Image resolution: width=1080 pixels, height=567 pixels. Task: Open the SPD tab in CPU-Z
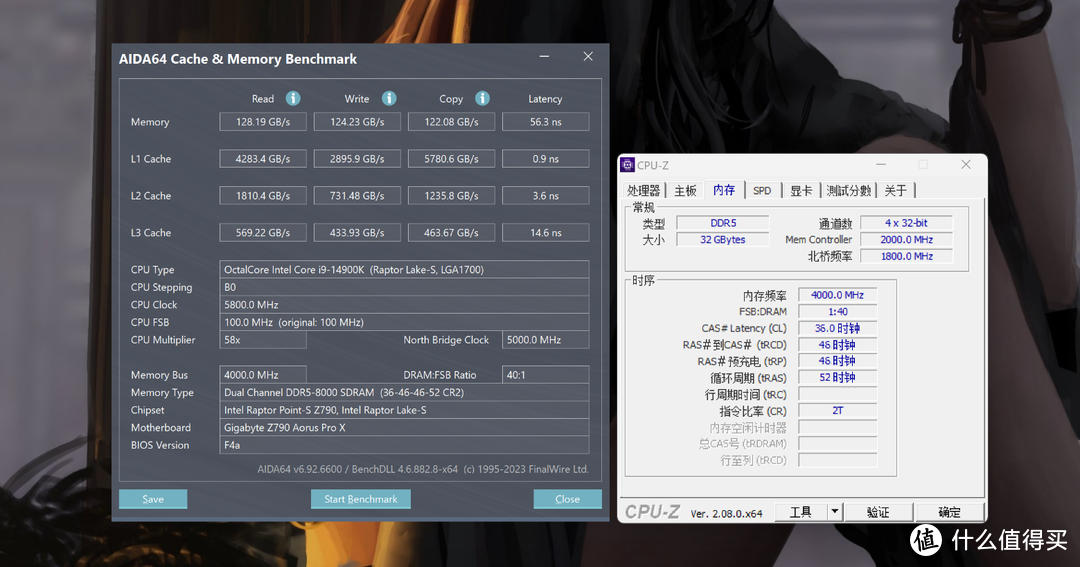coord(762,191)
